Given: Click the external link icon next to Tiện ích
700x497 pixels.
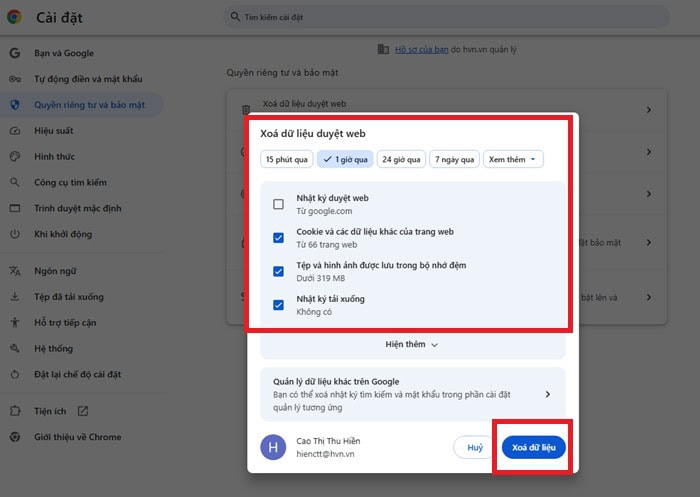Looking at the screenshot, I should tap(83, 411).
